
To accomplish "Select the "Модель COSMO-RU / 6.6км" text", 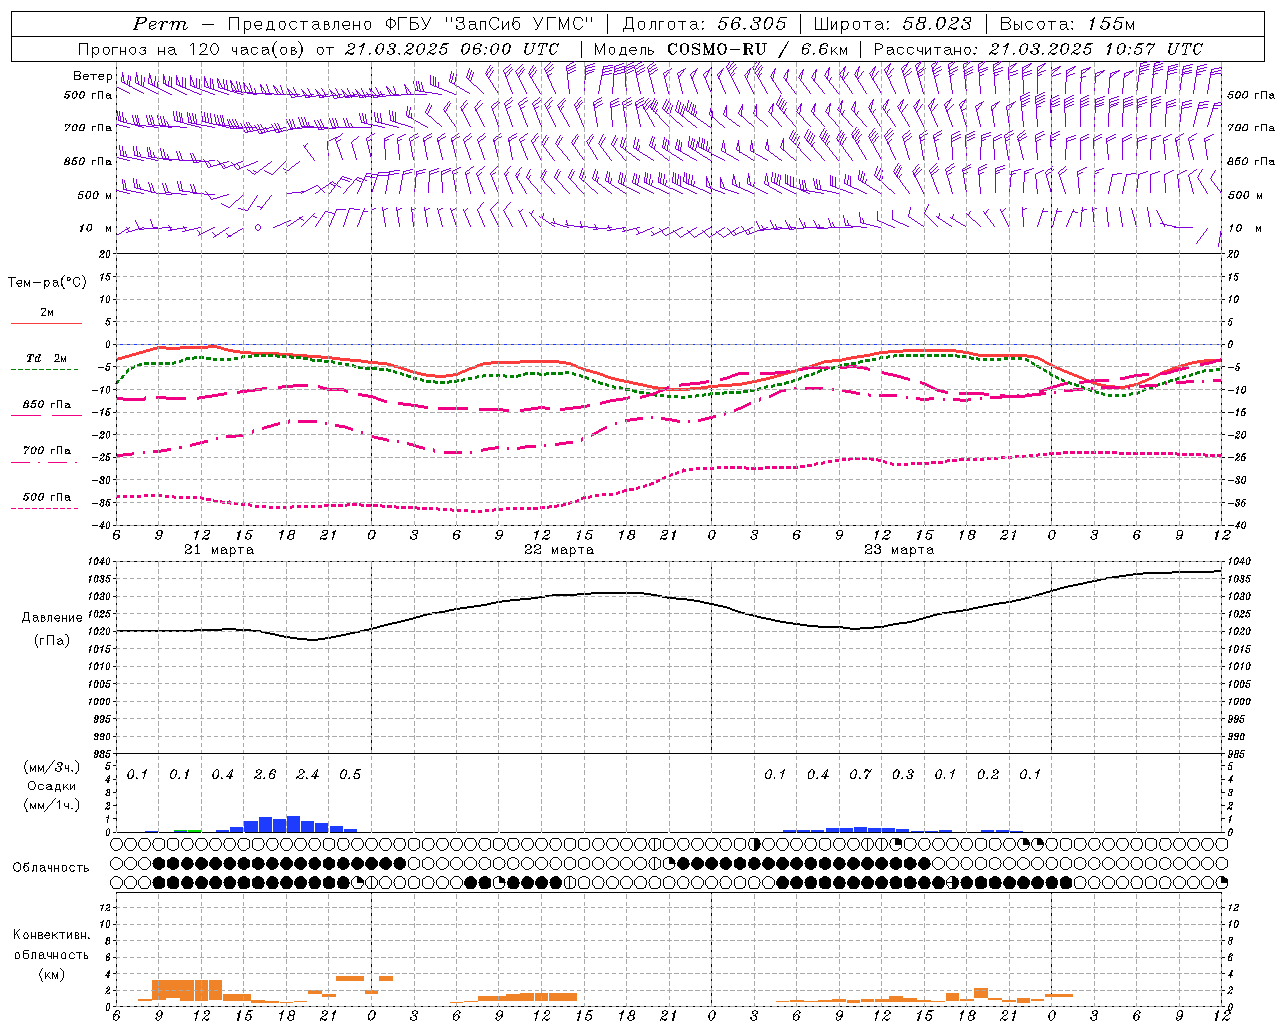I will click(x=721, y=49).
